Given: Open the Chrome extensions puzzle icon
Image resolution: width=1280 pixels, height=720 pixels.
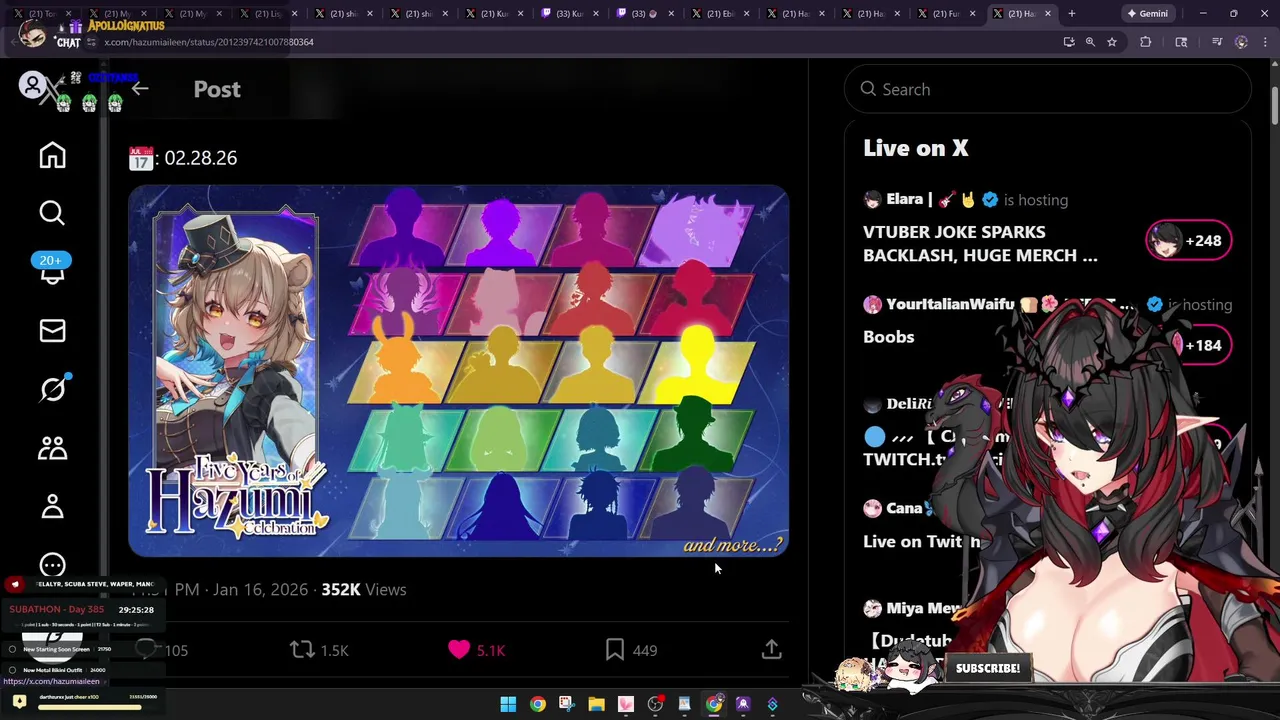Looking at the screenshot, I should (x=1146, y=42).
